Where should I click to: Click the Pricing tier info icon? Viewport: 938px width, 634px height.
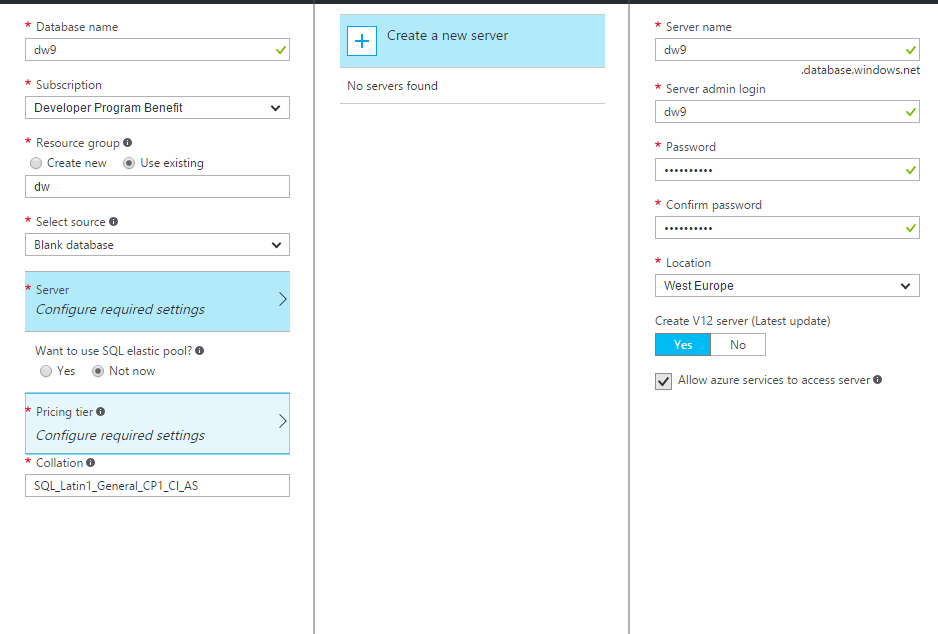click(101, 412)
